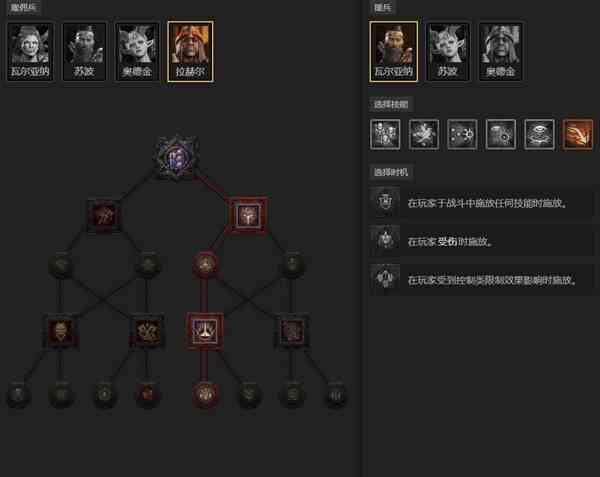Select 奥德金 in the left mercenary list
This screenshot has width=600, height=477.
[137, 51]
